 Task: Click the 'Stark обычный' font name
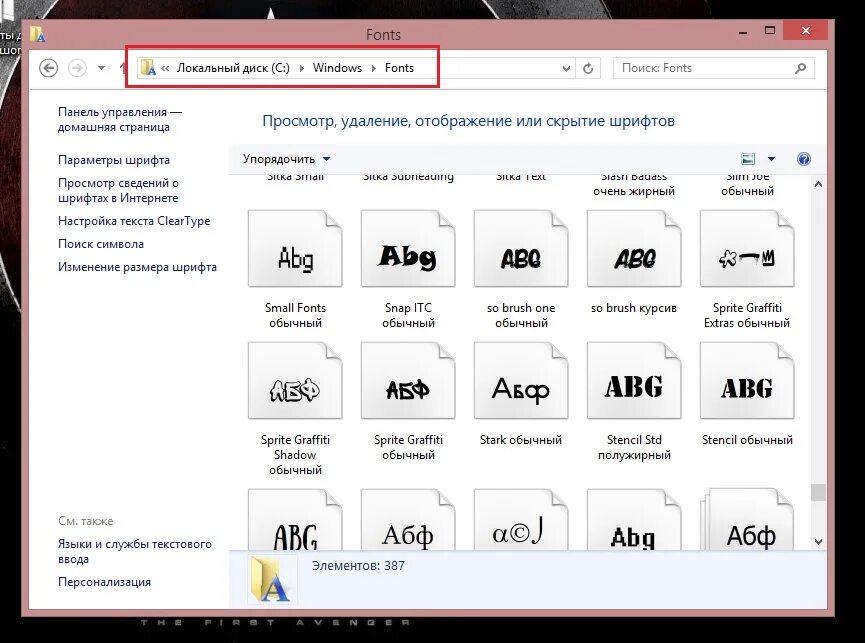pos(521,440)
